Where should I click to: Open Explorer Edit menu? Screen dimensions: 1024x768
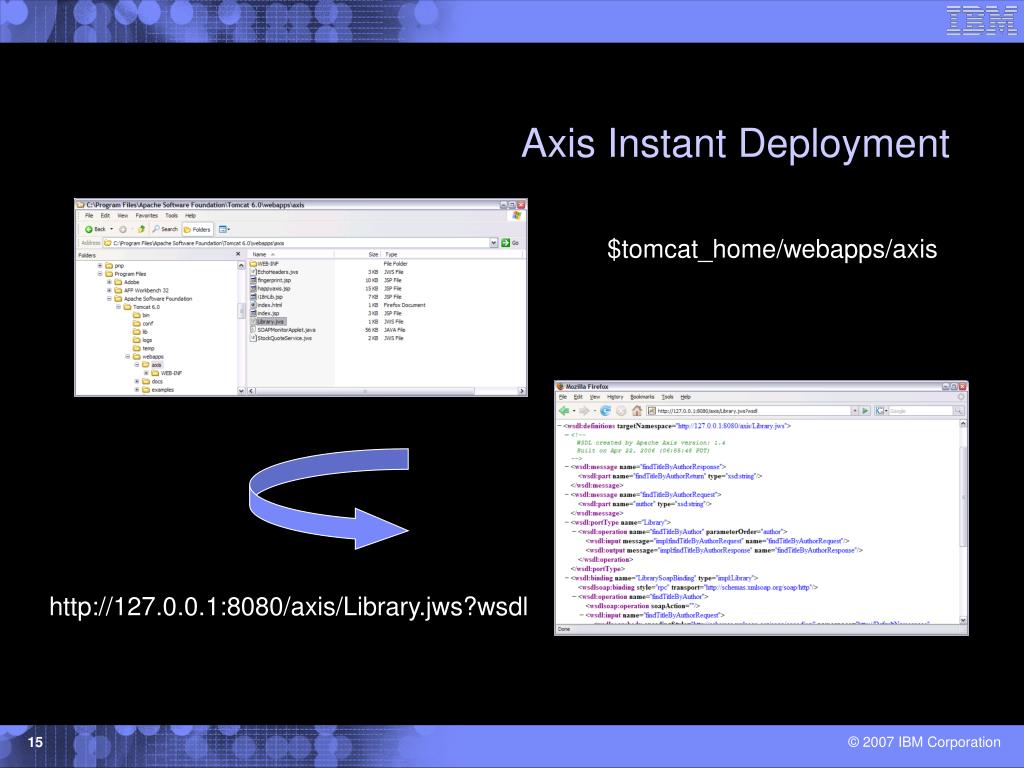[105, 216]
